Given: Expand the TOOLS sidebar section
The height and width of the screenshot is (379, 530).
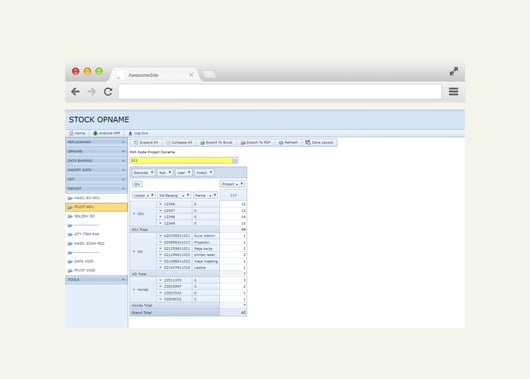Looking at the screenshot, I should pos(96,280).
